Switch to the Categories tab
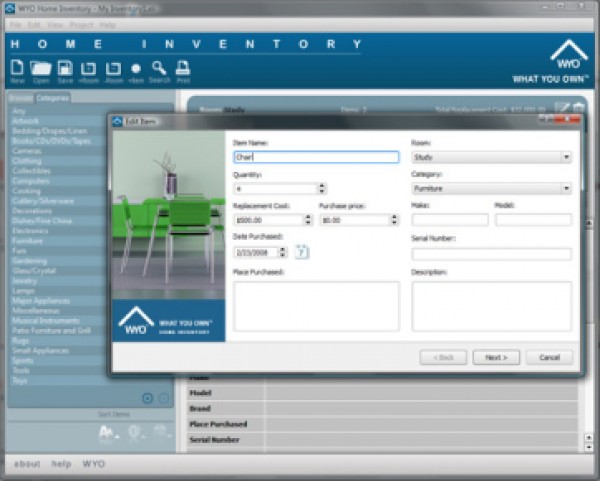Viewport: 600px width, 481px height. [52, 98]
